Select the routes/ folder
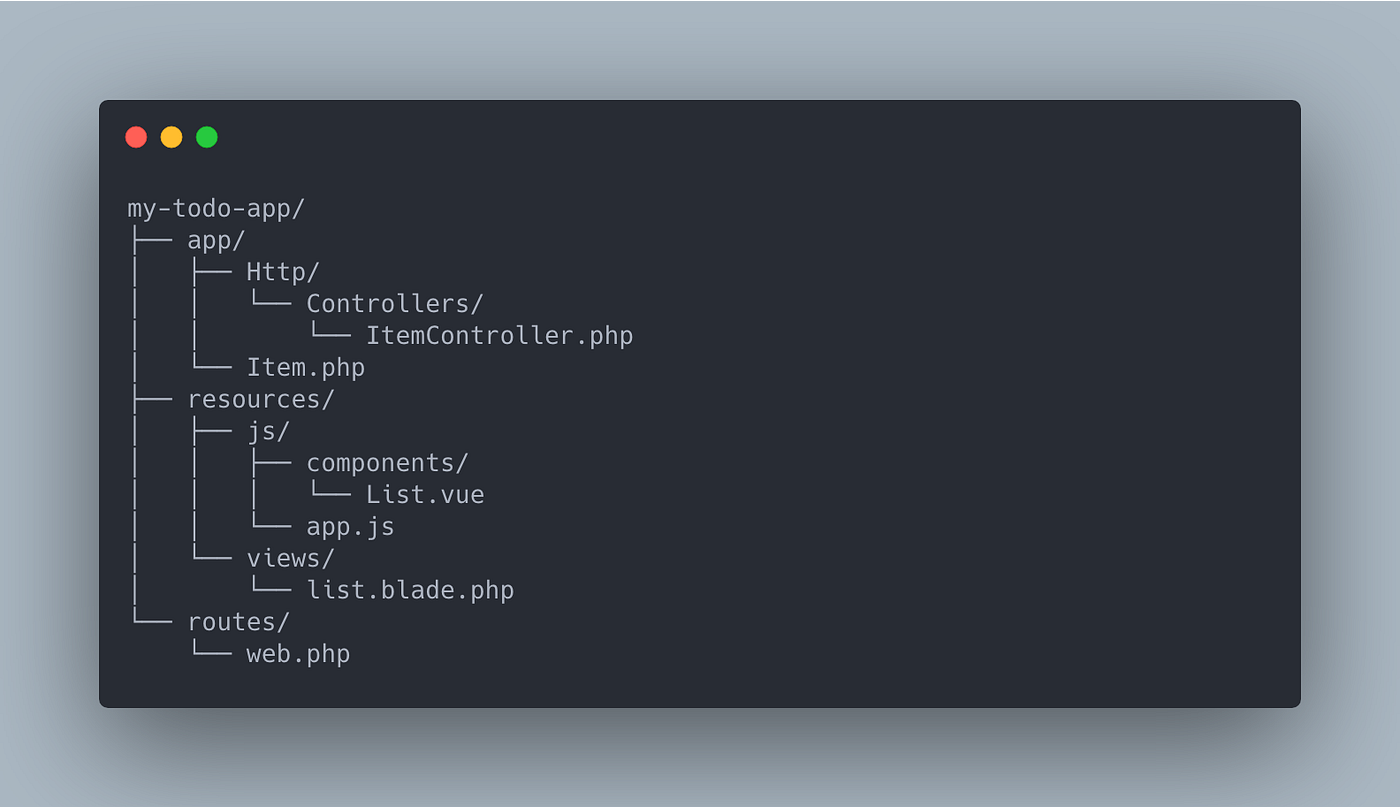This screenshot has height=808, width=1400. (238, 622)
